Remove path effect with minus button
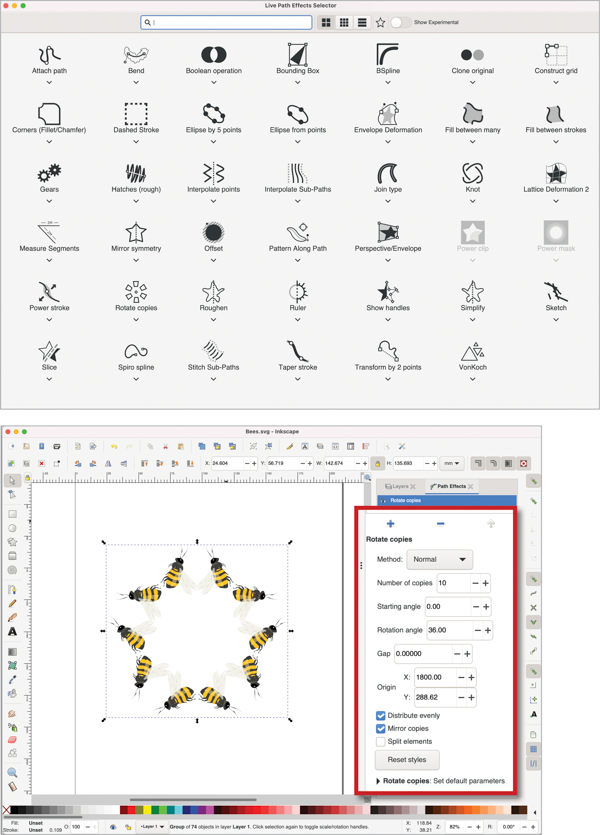This screenshot has height=835, width=600. pyautogui.click(x=440, y=524)
